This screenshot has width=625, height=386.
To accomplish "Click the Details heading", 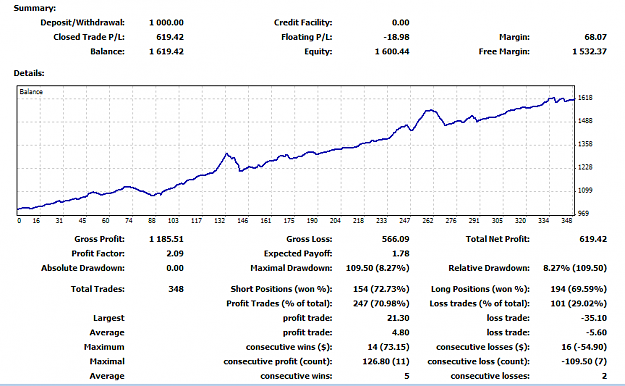I will click(x=29, y=73).
